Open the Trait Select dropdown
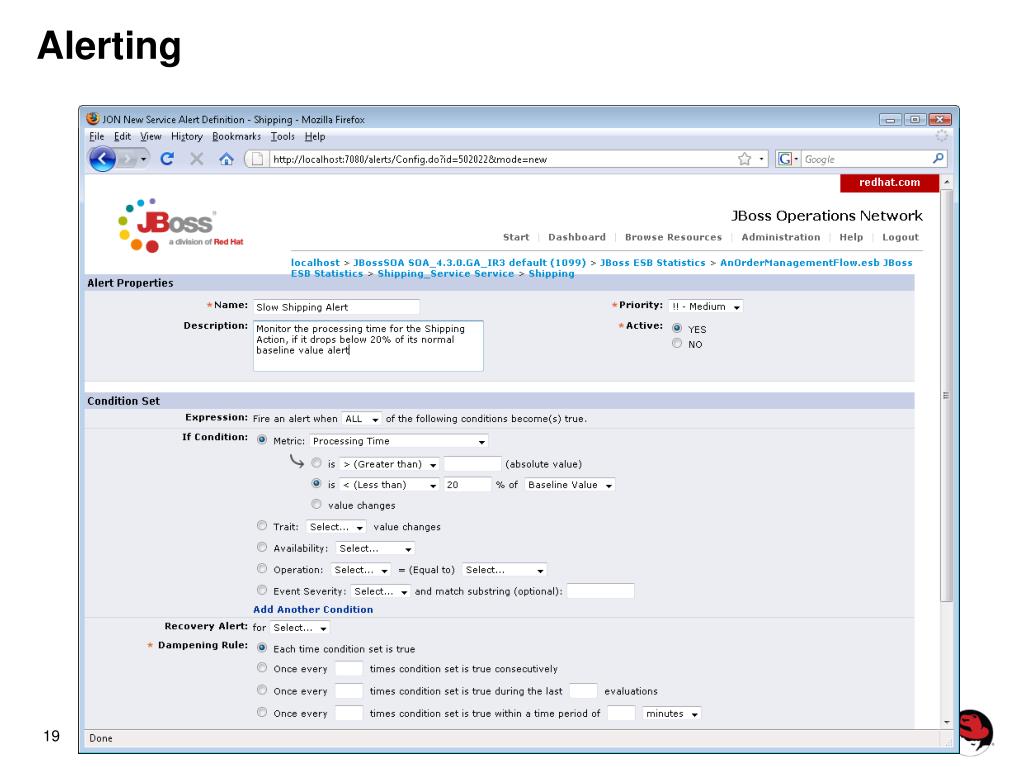 336,527
